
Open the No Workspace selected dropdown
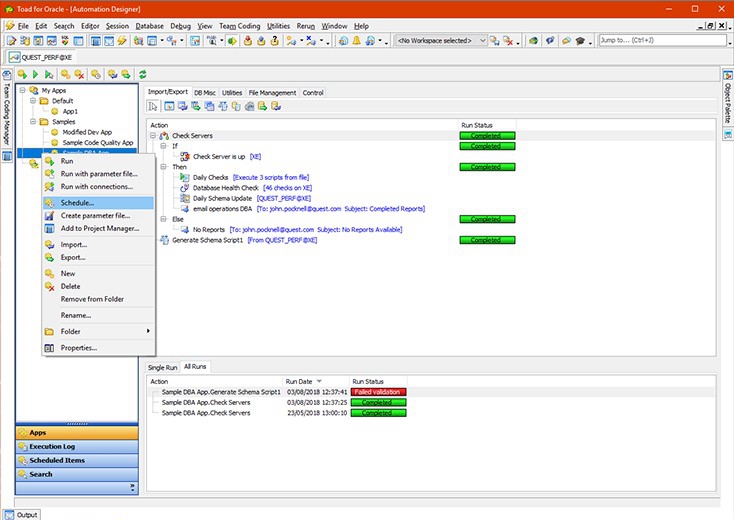[483, 41]
